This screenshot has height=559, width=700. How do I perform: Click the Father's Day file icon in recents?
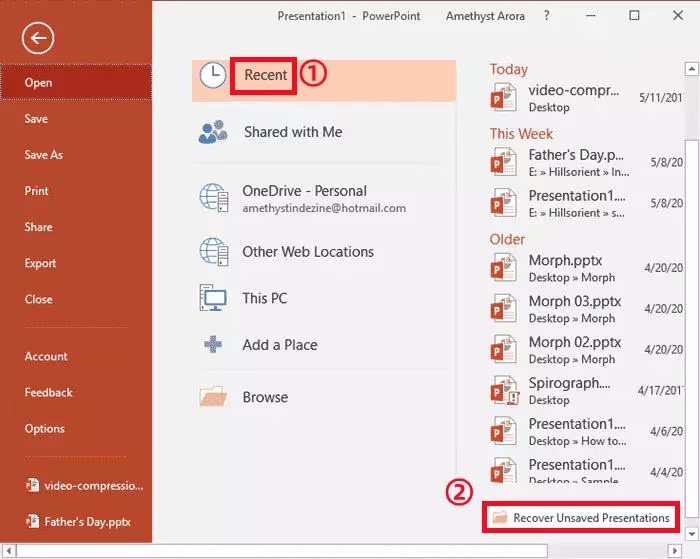(504, 162)
